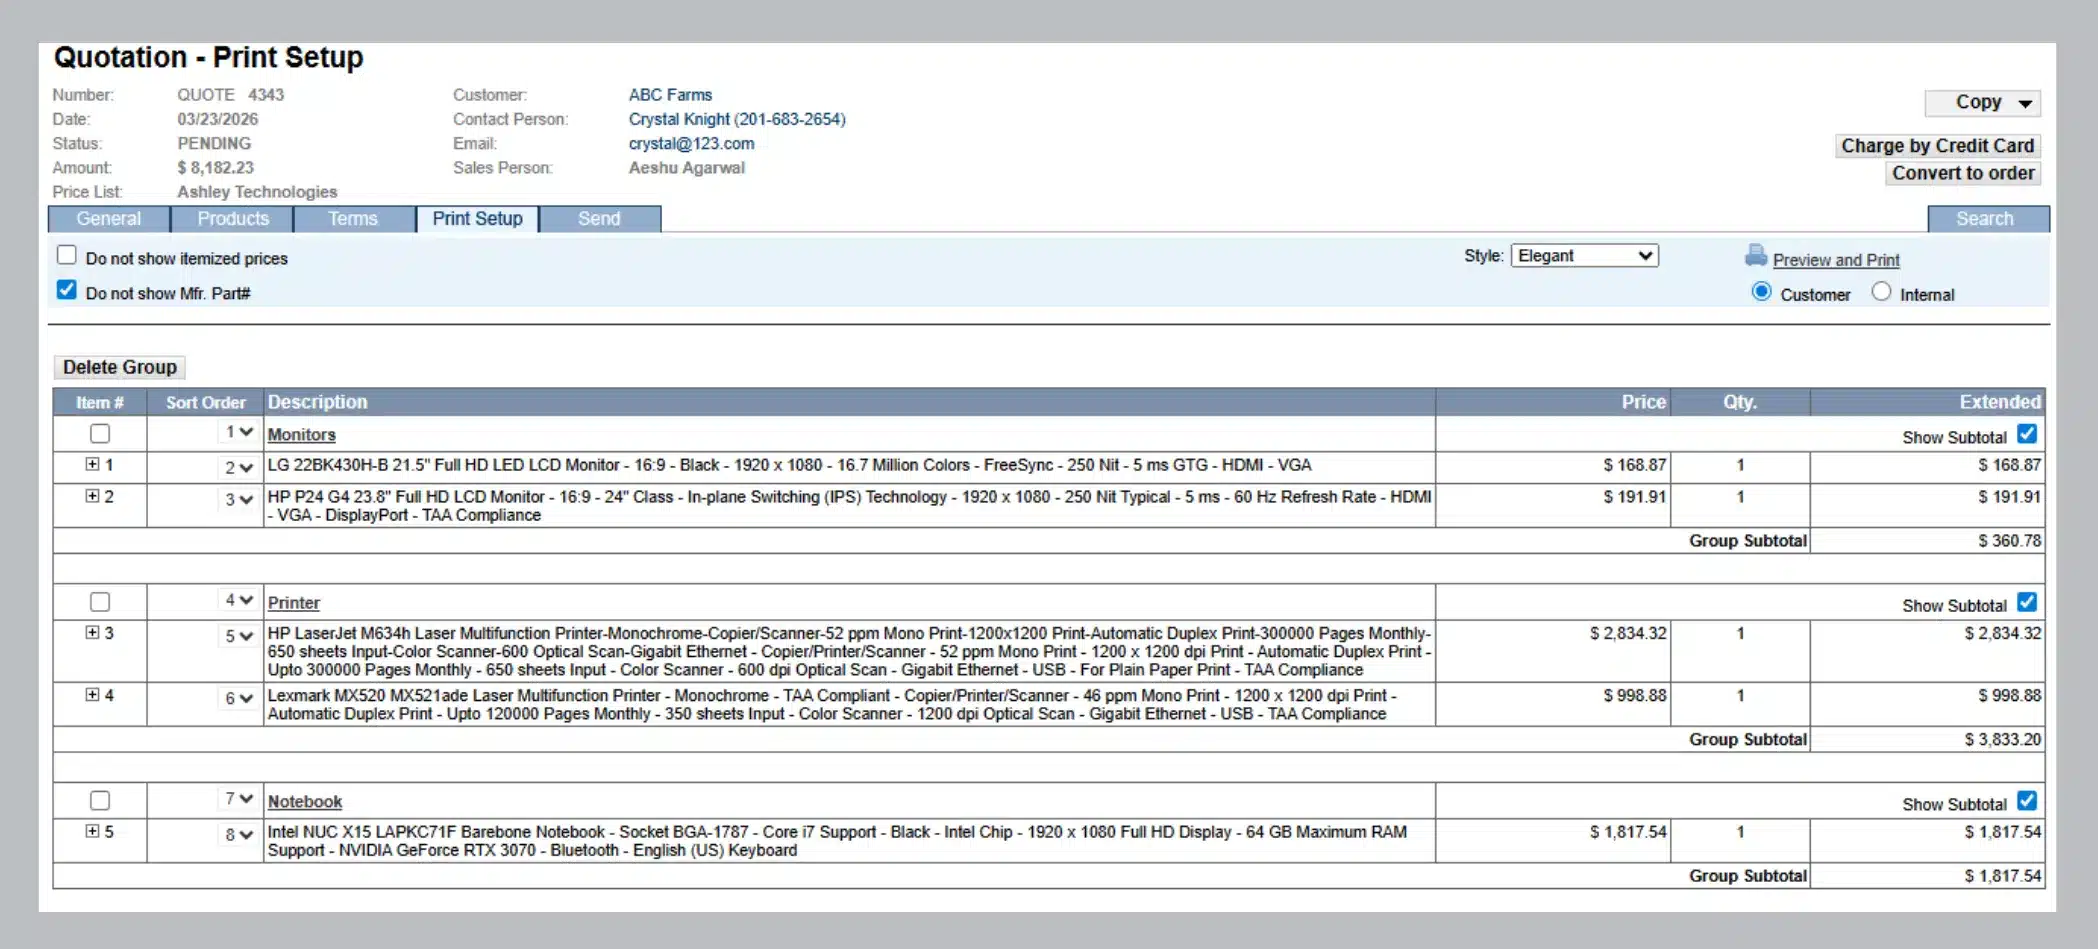Open the Preview and Print link
The image size is (2098, 949).
pyautogui.click(x=1836, y=260)
